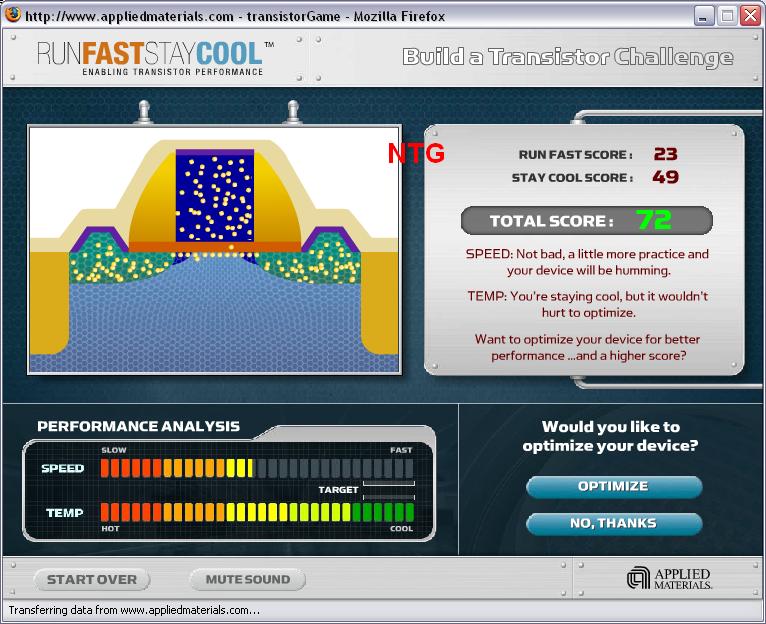Choose the NO, THANKS button

tap(614, 523)
